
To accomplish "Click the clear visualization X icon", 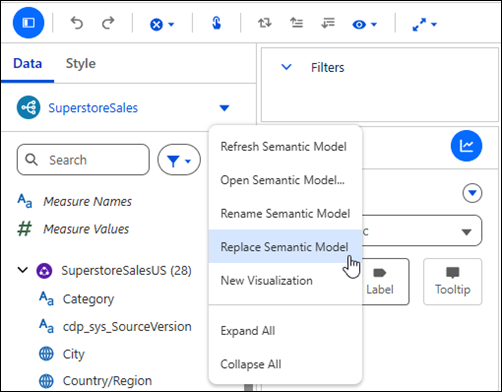I will point(156,24).
